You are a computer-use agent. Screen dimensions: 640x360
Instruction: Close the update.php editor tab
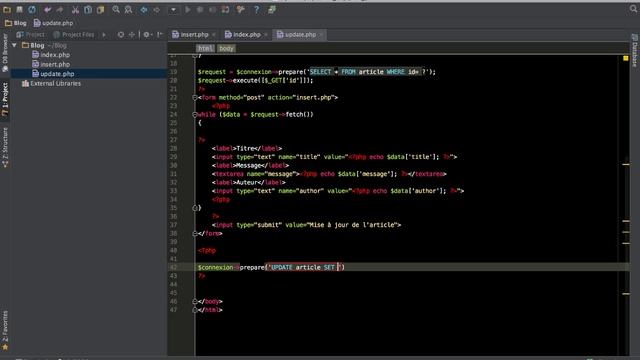(x=321, y=35)
